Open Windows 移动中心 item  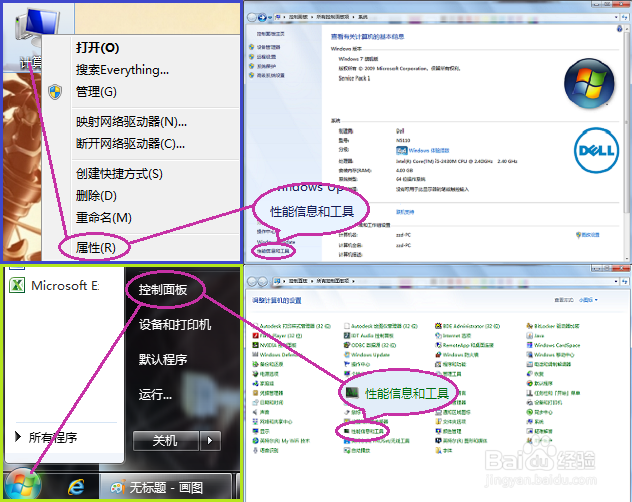[x=551, y=355]
